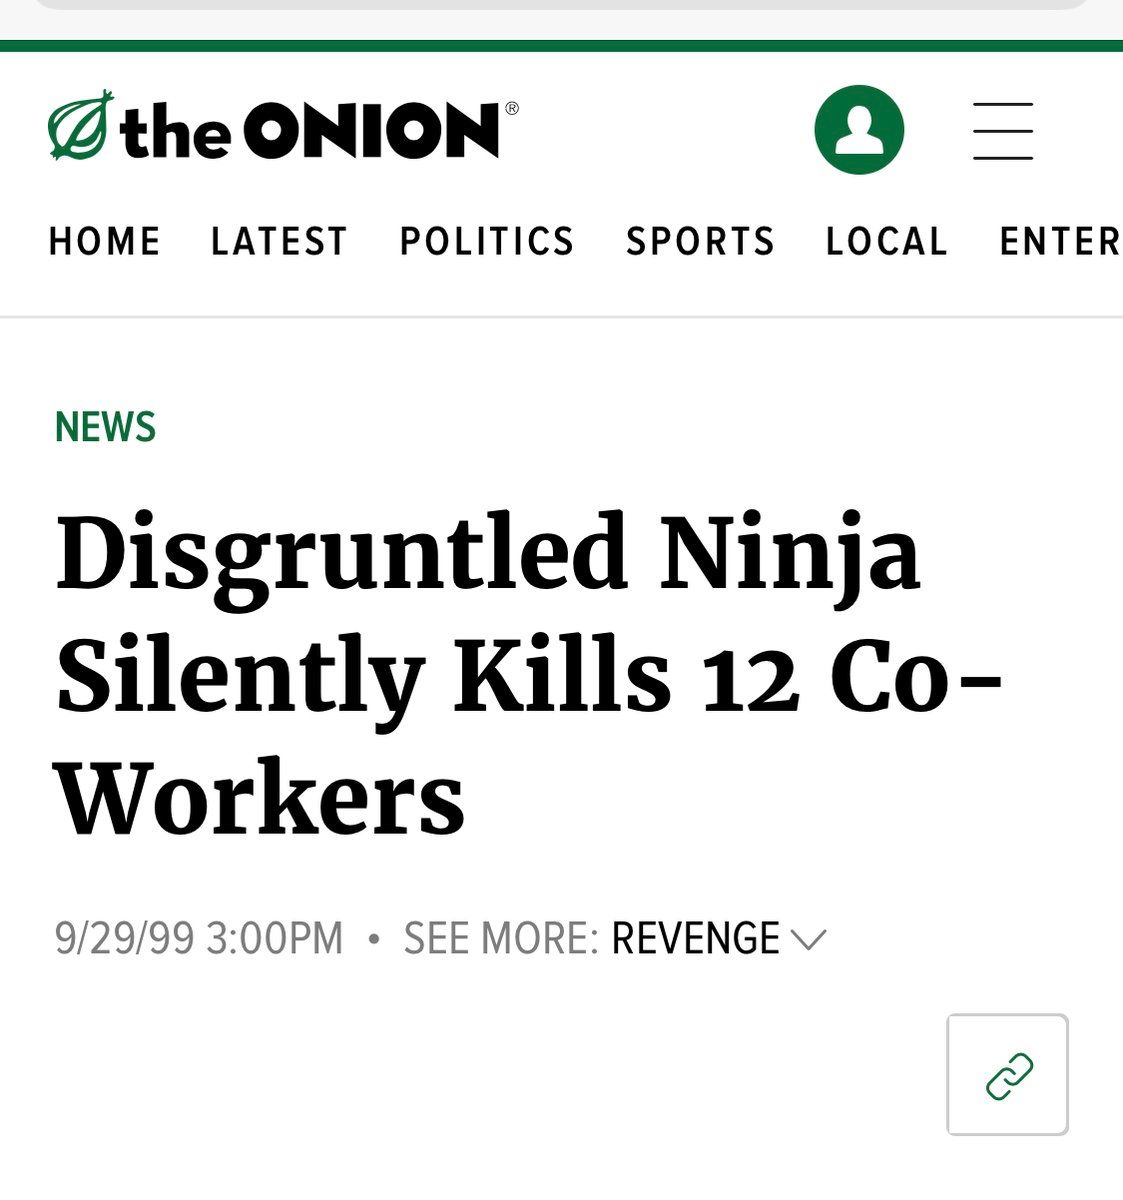The image size is (1123, 1200).
Task: Open the partially visible ENTER section
Action: (x=1060, y=242)
